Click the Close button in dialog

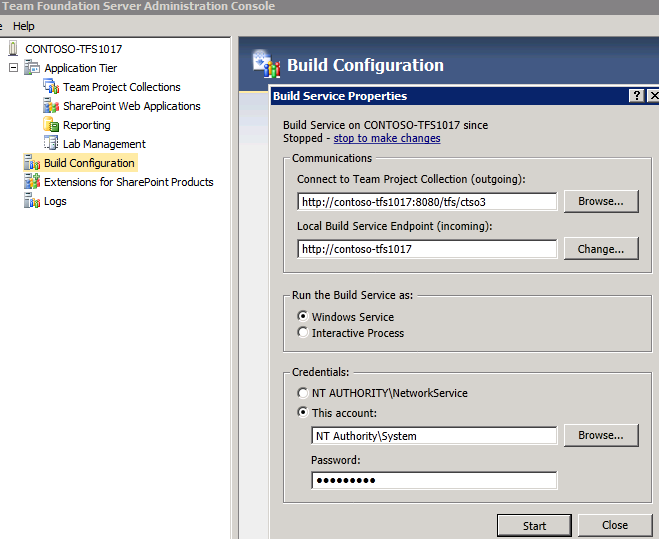pyautogui.click(x=614, y=525)
